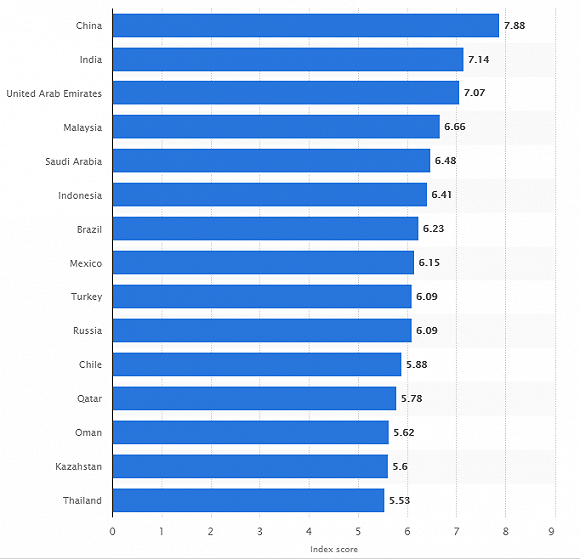Select the Qatar bar
580x559 pixels.
click(x=254, y=398)
